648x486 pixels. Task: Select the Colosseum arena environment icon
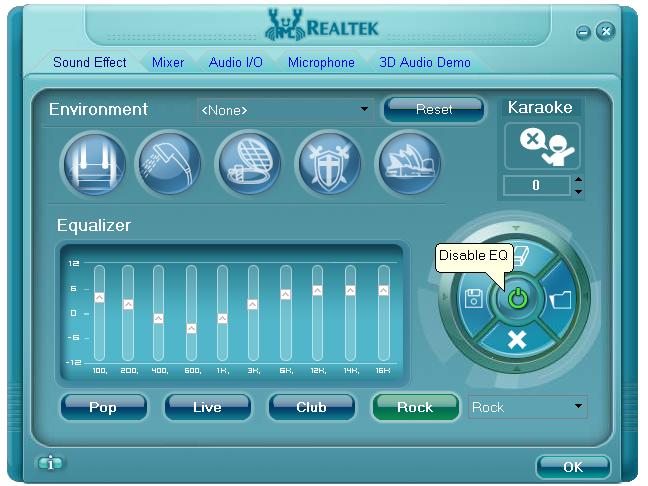click(249, 164)
